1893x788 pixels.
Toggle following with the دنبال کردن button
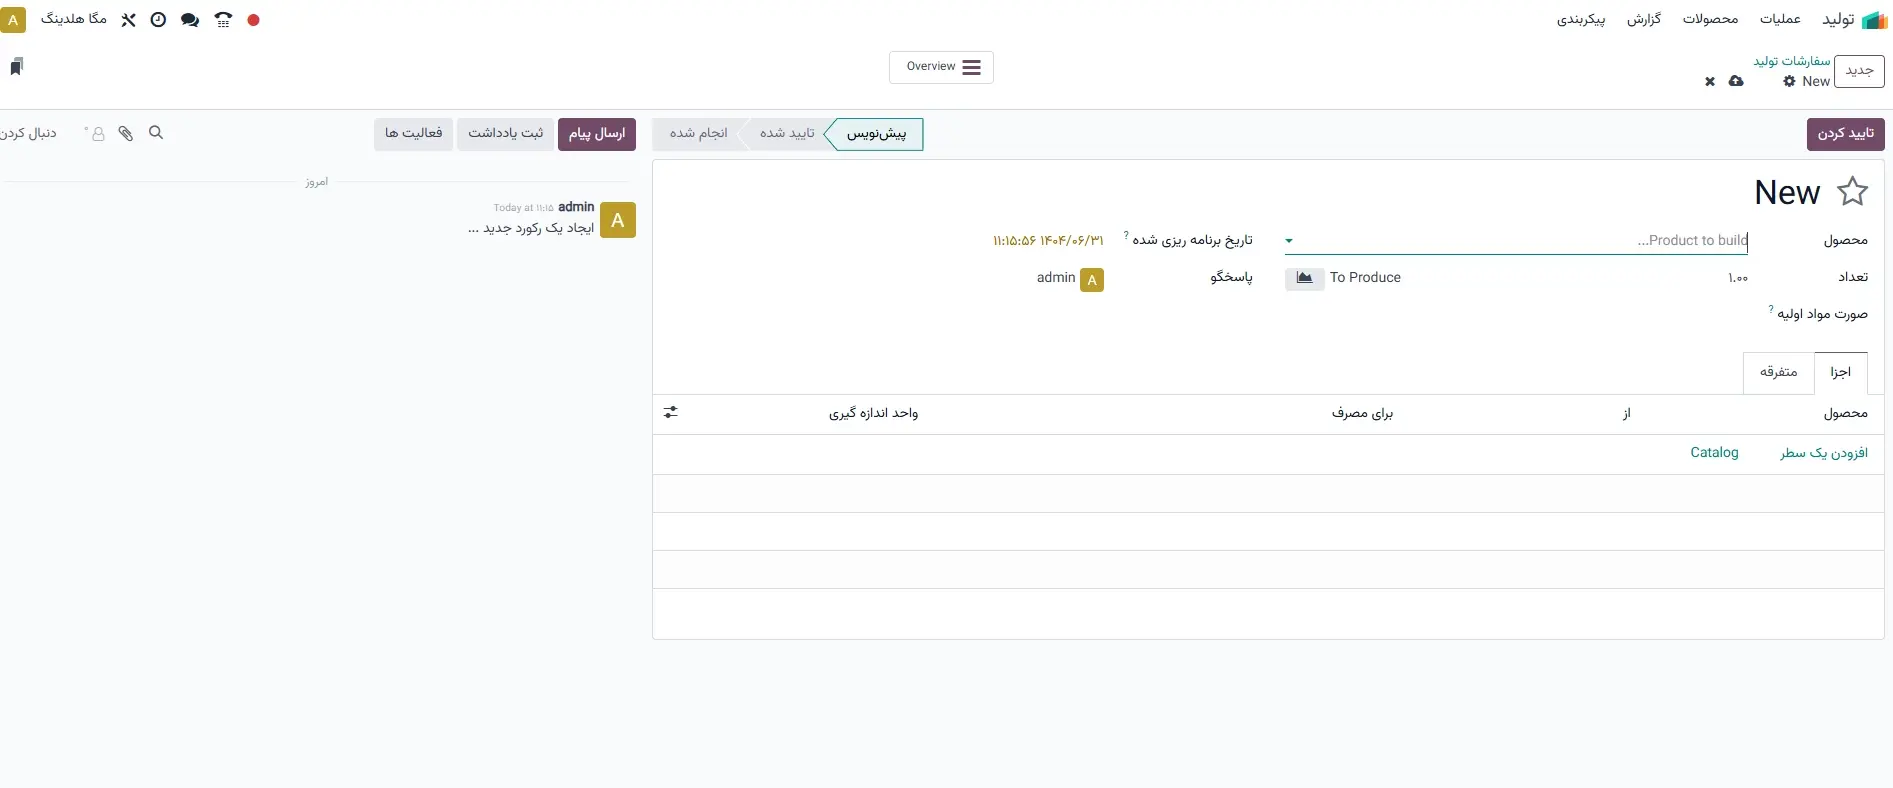point(29,133)
